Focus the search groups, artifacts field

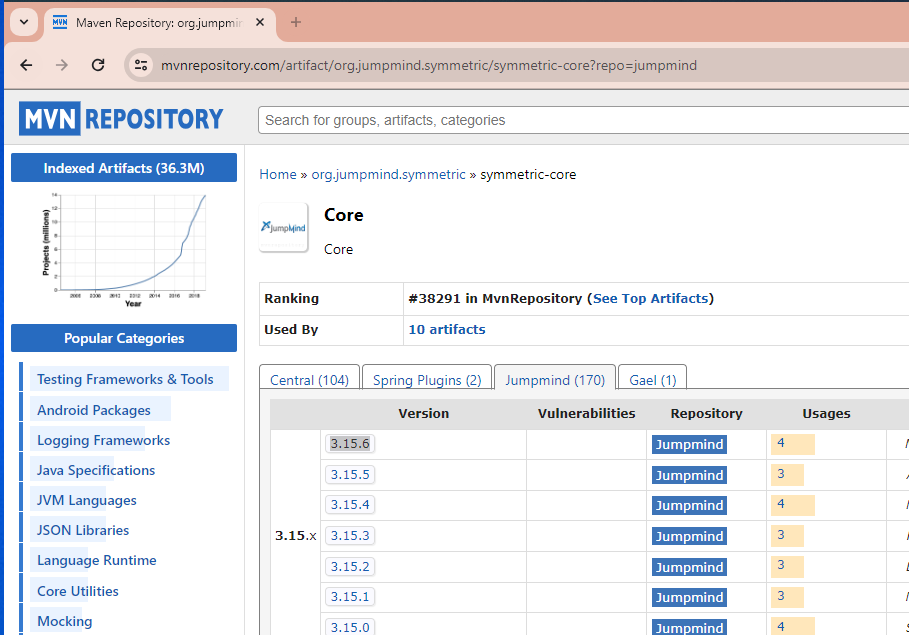click(x=583, y=120)
